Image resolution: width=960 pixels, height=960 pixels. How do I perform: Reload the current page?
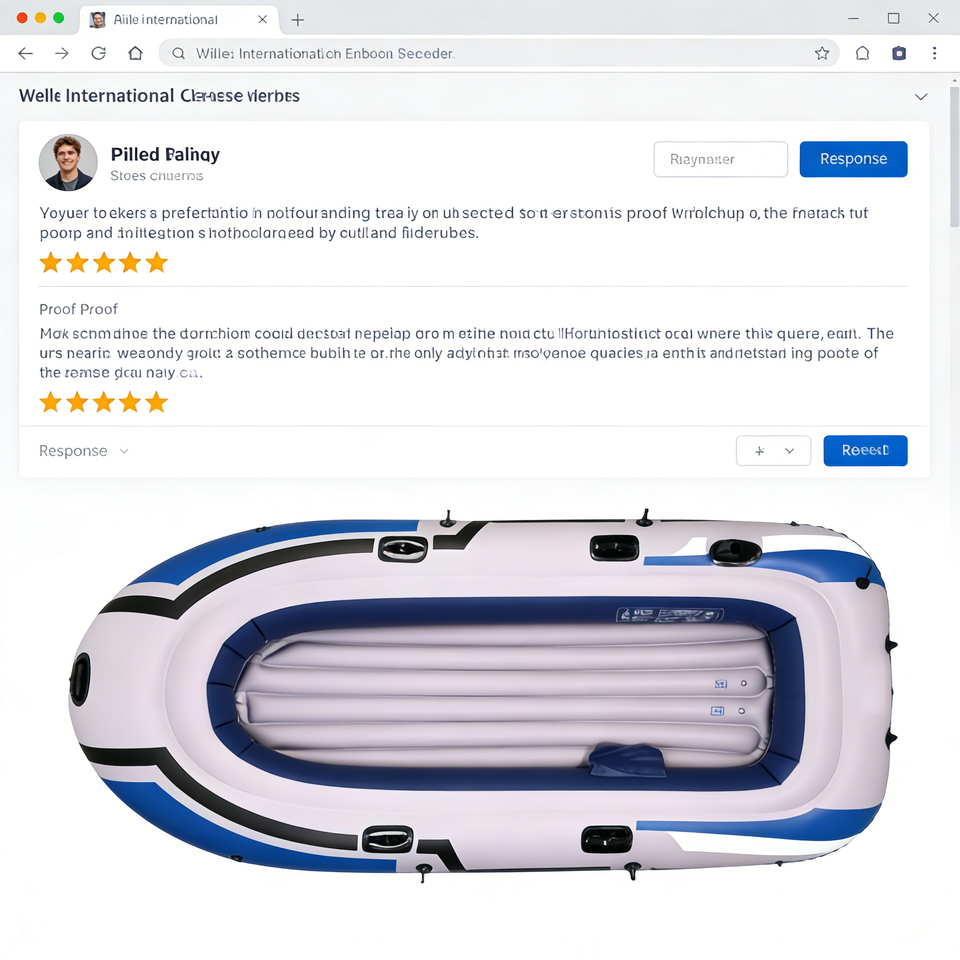tap(99, 53)
